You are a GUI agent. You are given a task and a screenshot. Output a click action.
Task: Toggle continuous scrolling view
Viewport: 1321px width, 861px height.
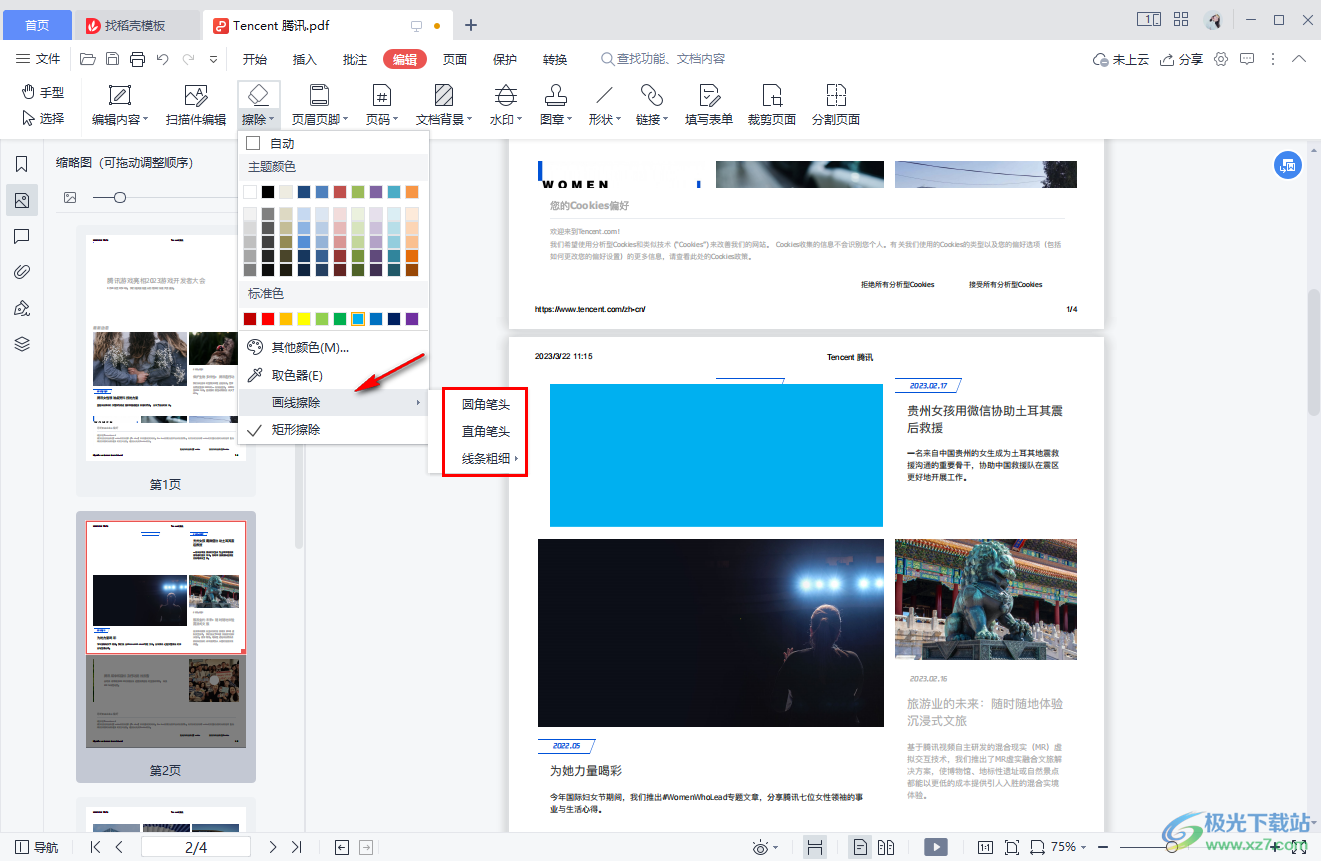(815, 847)
